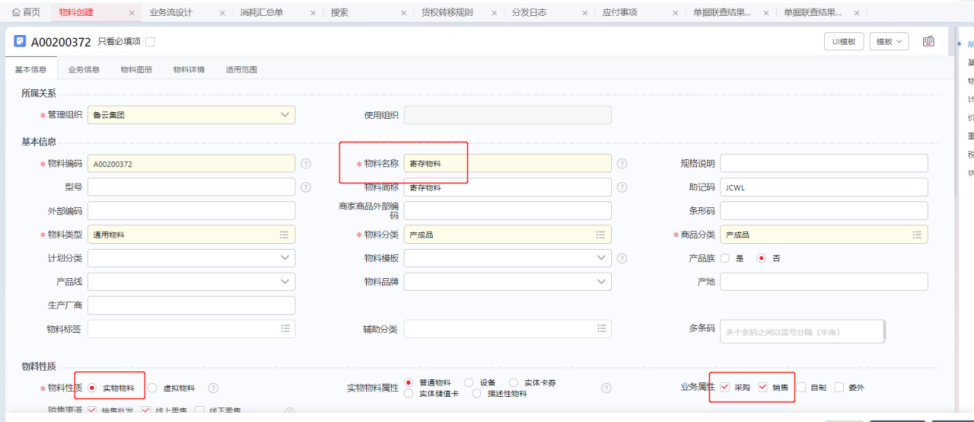Open the list picker in 商品分类 field
This screenshot has width=974, height=422.
[x=916, y=234]
